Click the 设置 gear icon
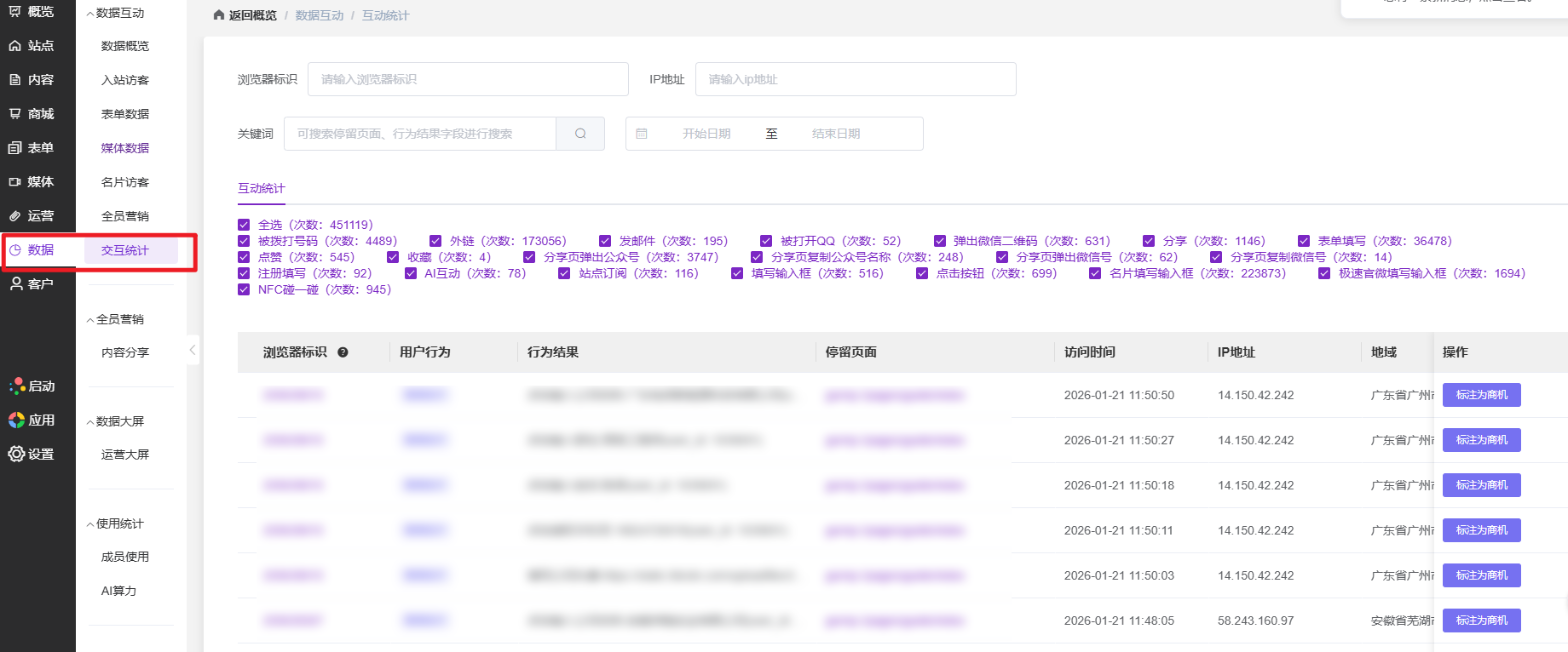Image resolution: width=1568 pixels, height=652 pixels. click(x=16, y=454)
